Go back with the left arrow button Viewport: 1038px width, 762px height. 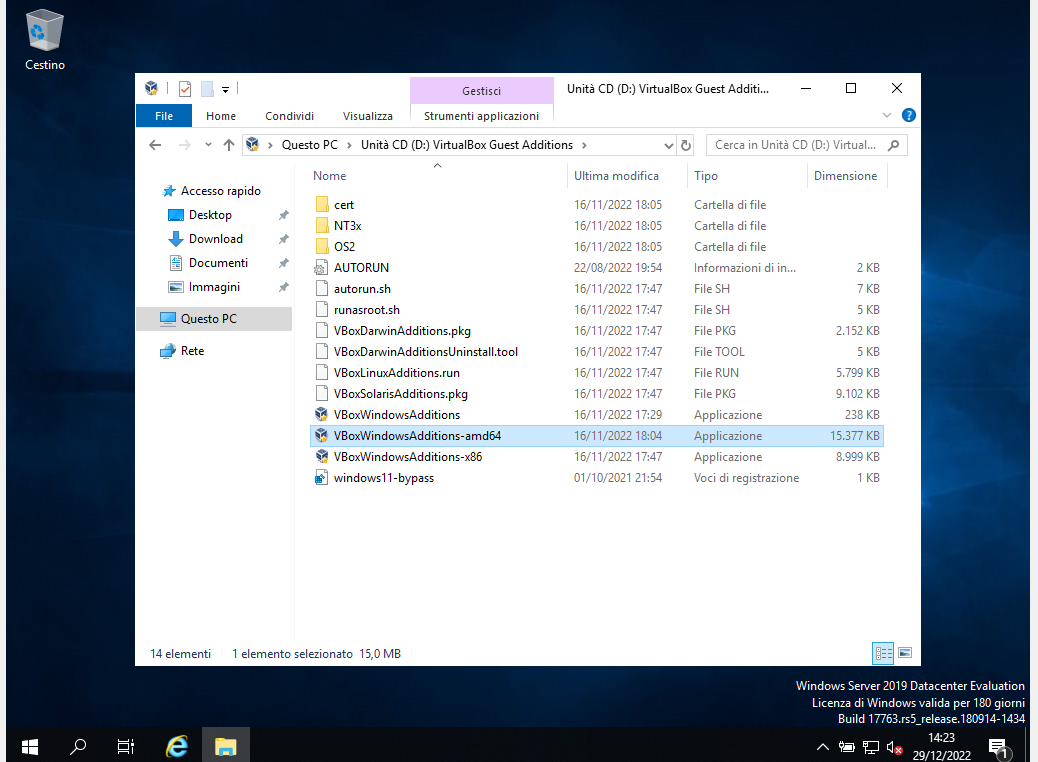click(x=155, y=145)
